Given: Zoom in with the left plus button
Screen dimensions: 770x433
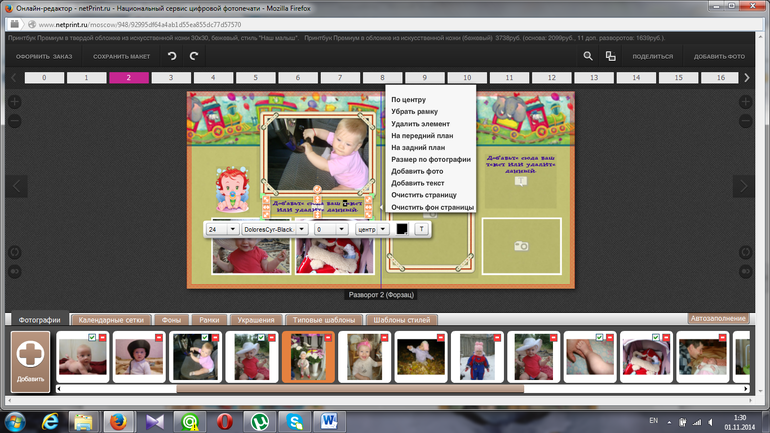Looking at the screenshot, I should click(x=15, y=102).
